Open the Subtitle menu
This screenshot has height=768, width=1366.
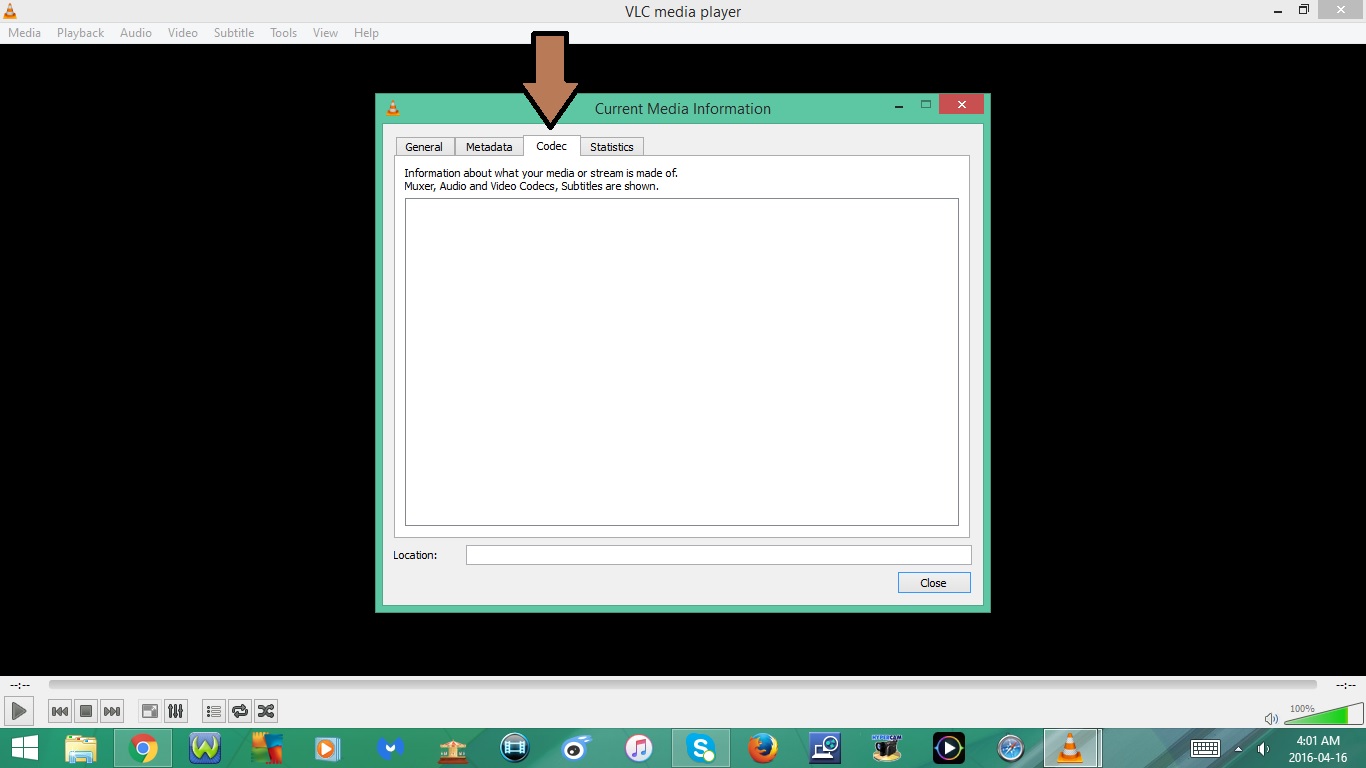(x=234, y=33)
